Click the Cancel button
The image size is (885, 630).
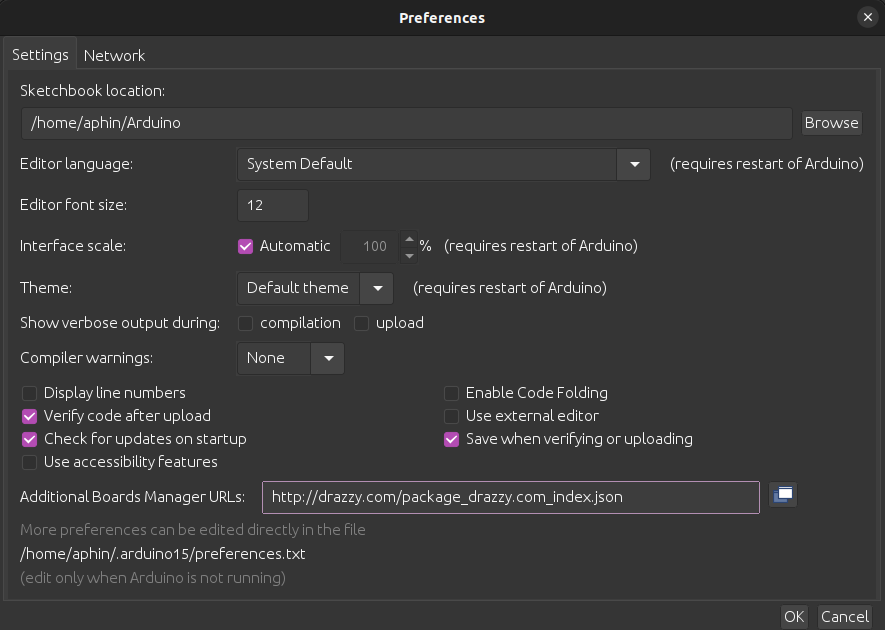845,616
